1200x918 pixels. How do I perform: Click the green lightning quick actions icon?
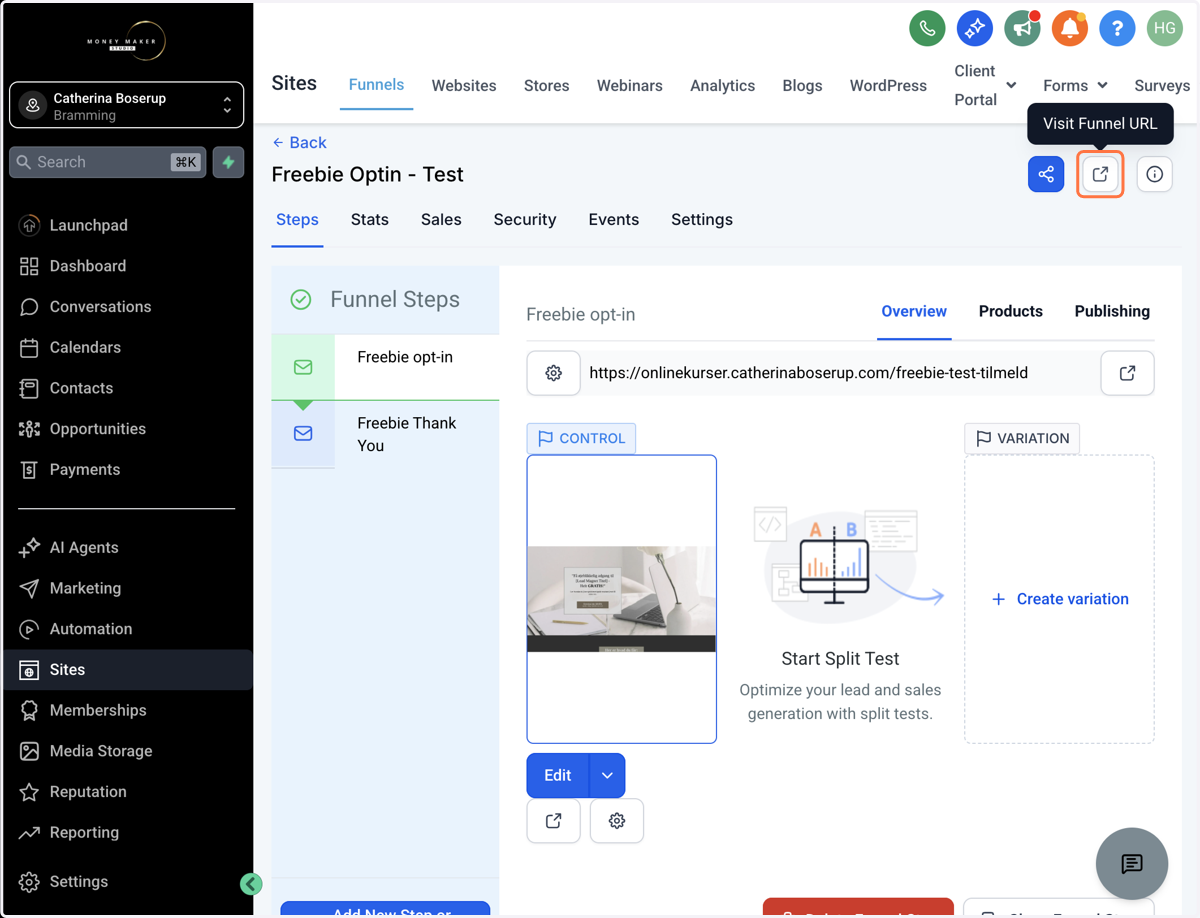tap(229, 162)
